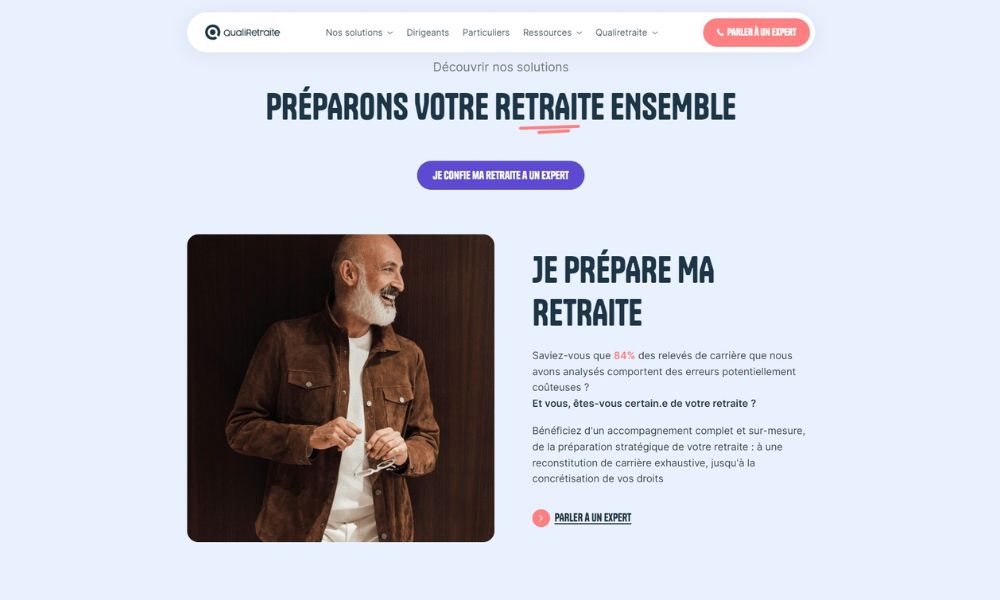This screenshot has height=600, width=1000.
Task: Click the Je prépare ma retraite heading
Action: click(623, 291)
